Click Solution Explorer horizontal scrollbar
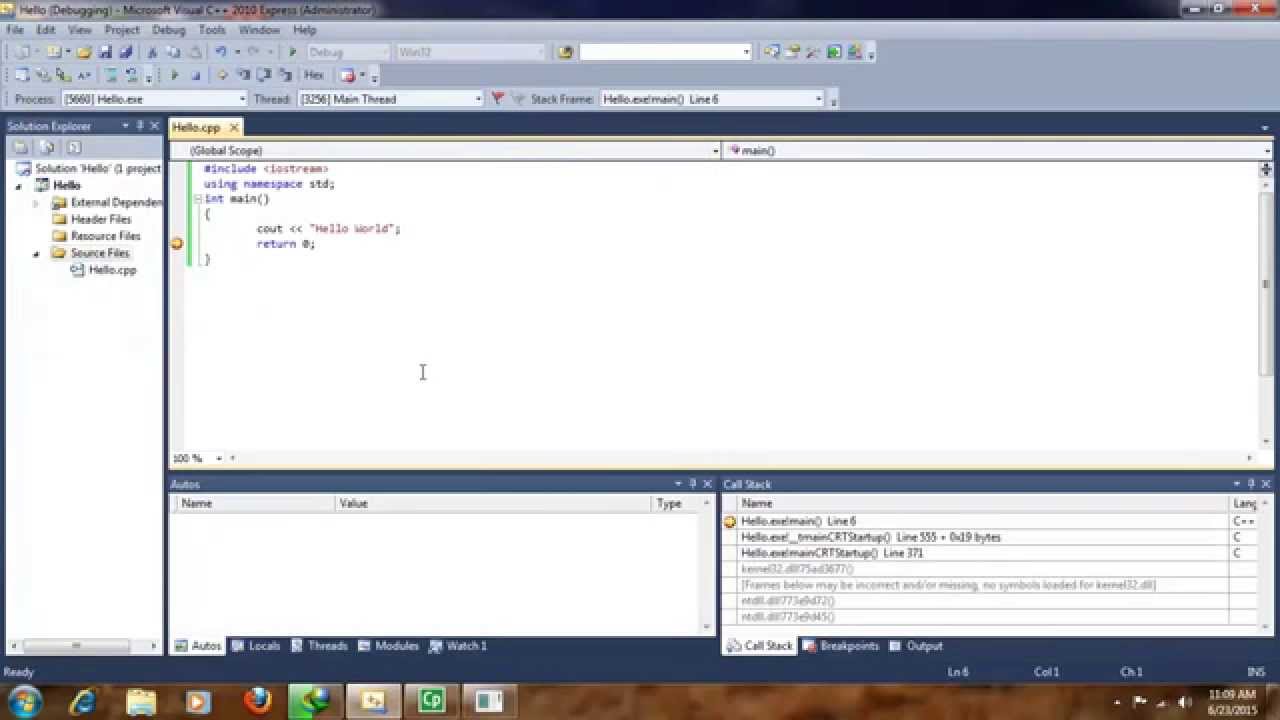Image resolution: width=1280 pixels, height=720 pixels. [75, 646]
